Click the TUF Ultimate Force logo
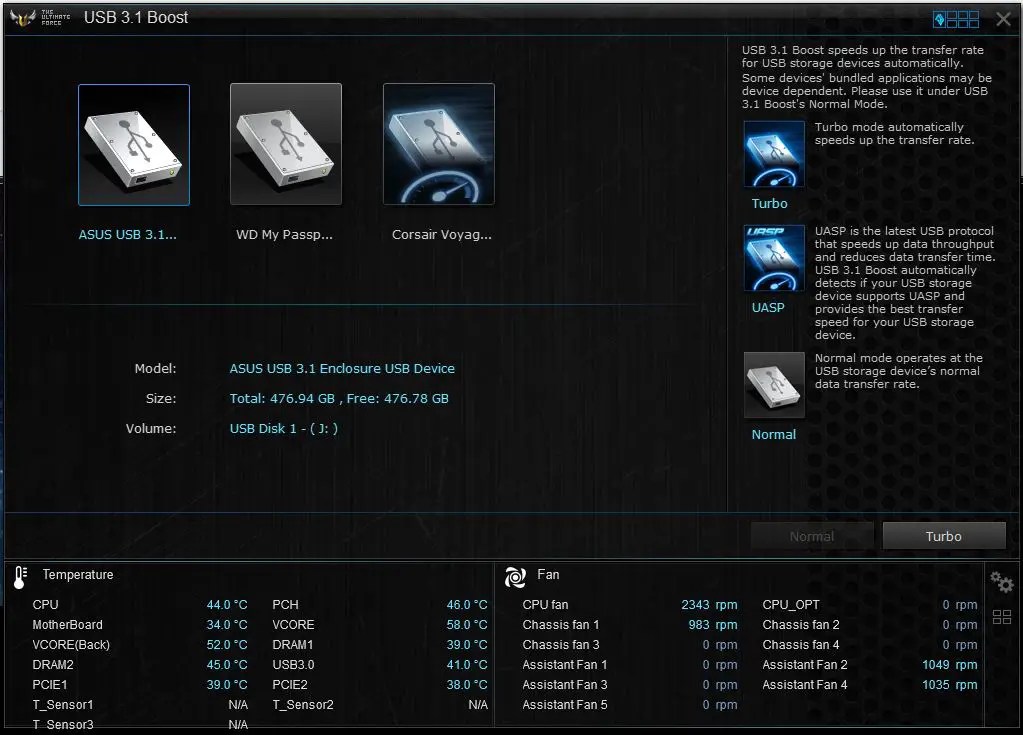This screenshot has height=735, width=1023. (x=40, y=18)
